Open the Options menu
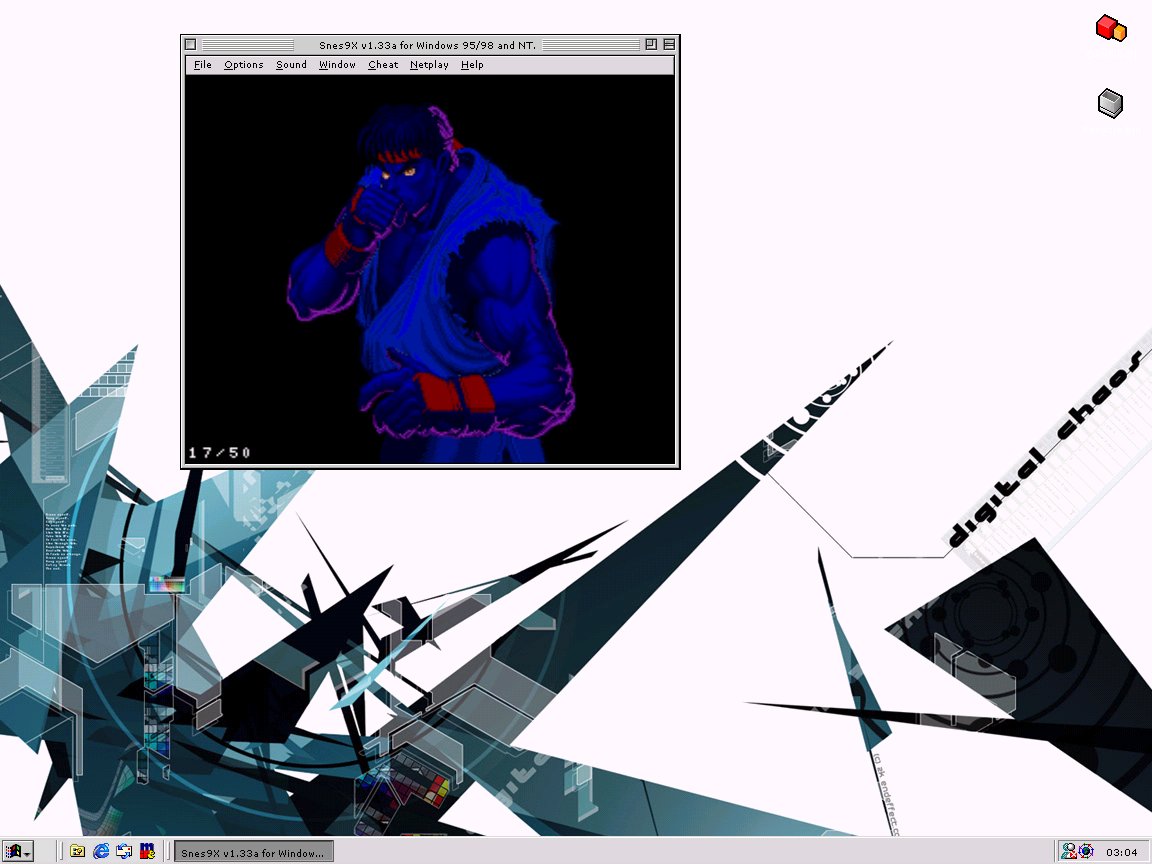This screenshot has height=864, width=1152. pyautogui.click(x=243, y=65)
